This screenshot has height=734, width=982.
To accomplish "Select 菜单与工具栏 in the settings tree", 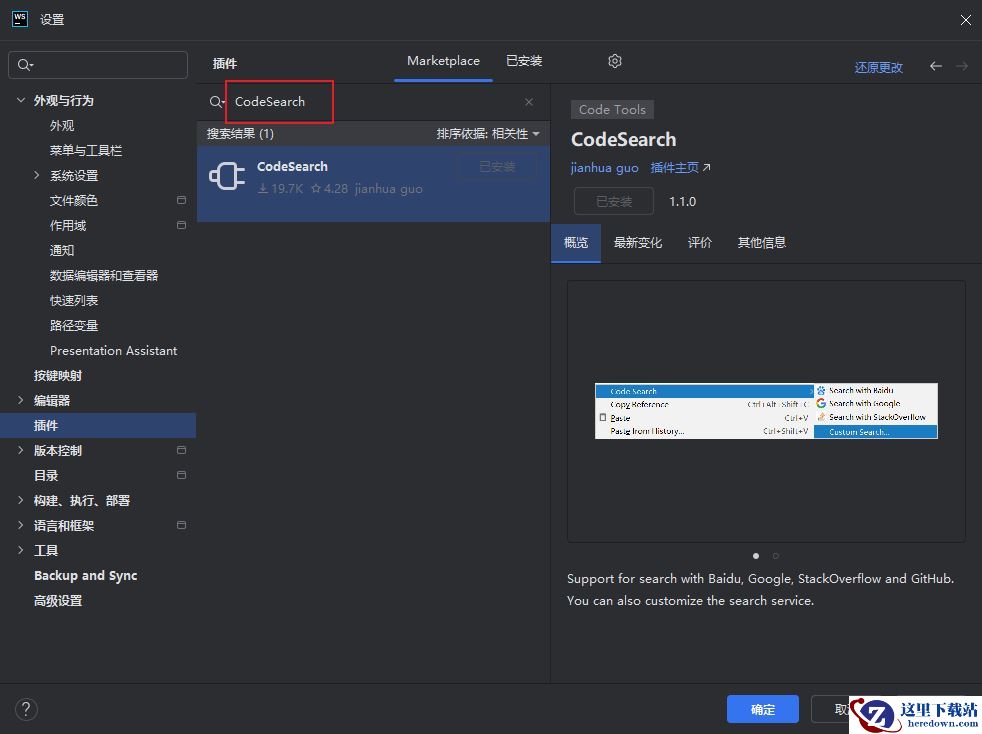I will pos(86,150).
